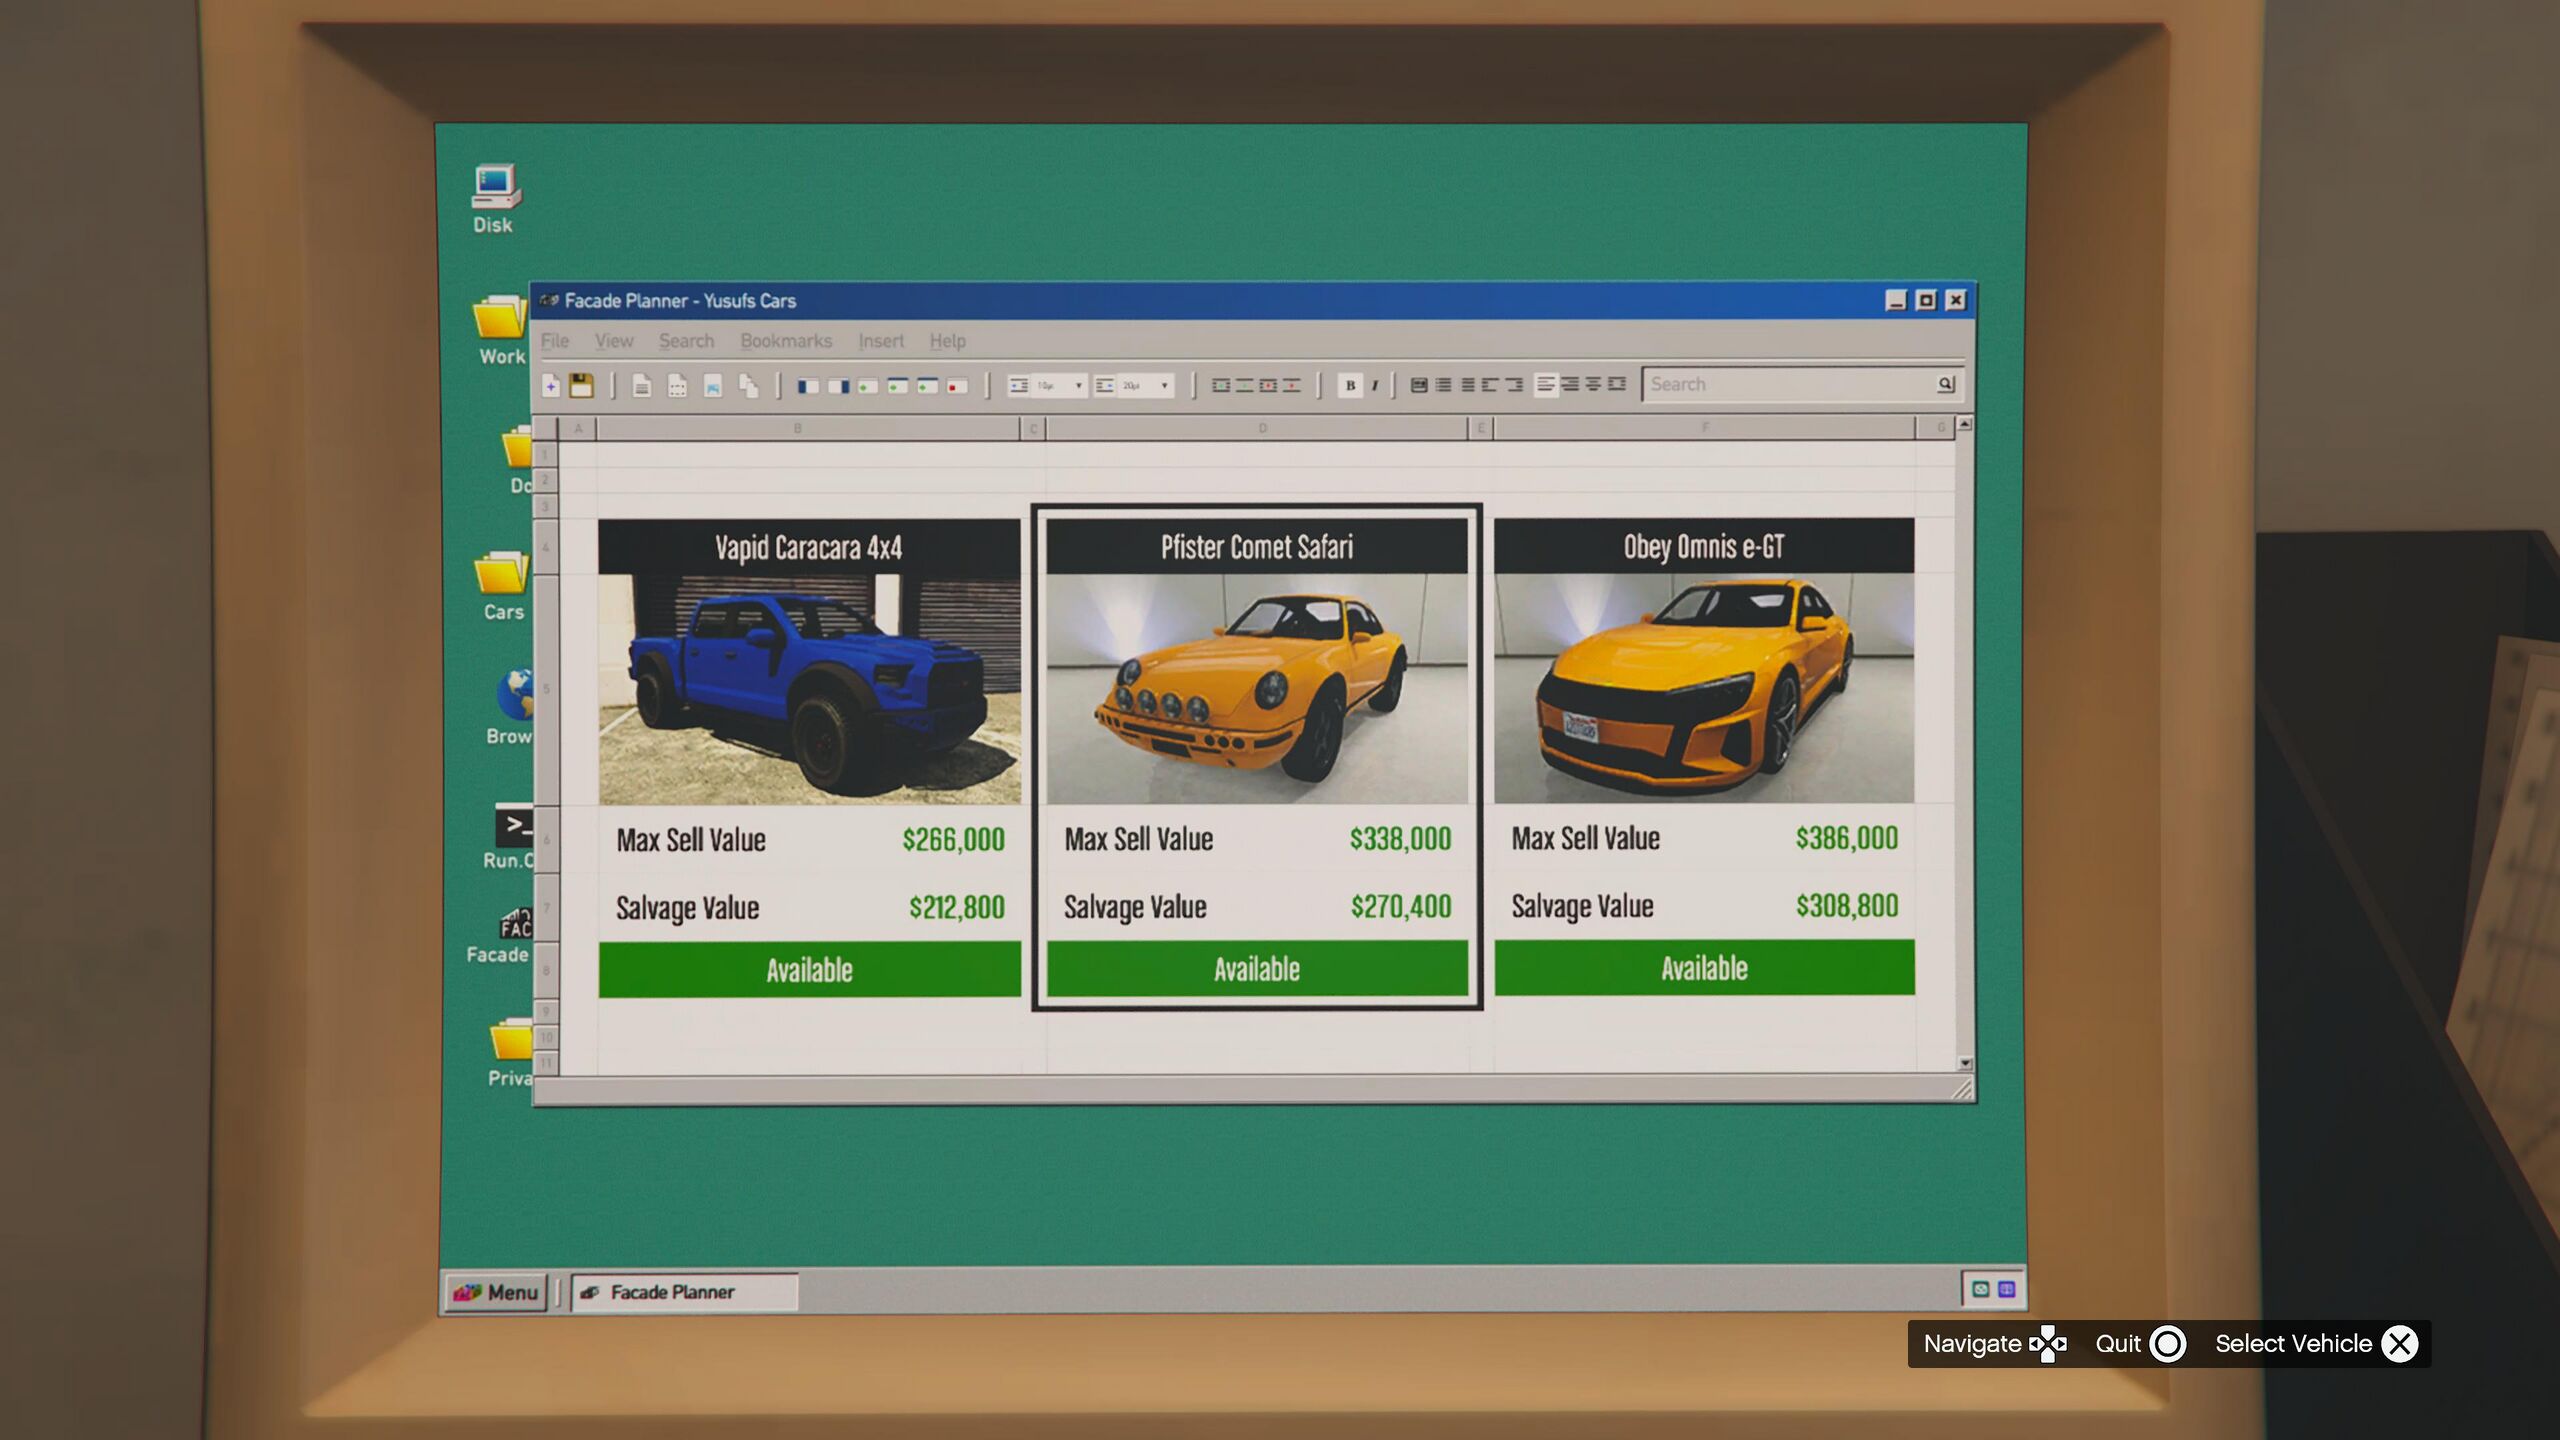
Task: Click Available under Vapid Caracara 4x4
Action: pos(809,969)
